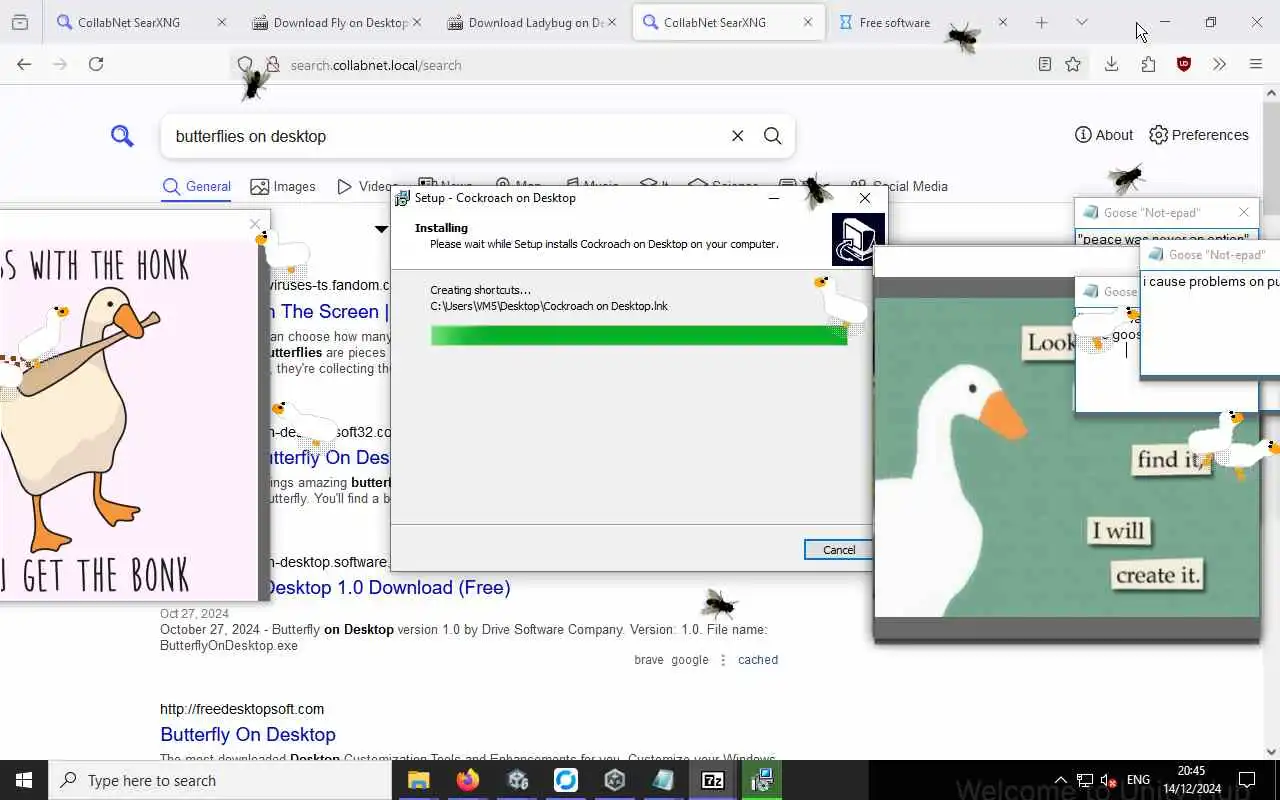Click the page vertical scrollbar down arrow
The image size is (1280, 800).
pyautogui.click(x=1271, y=751)
